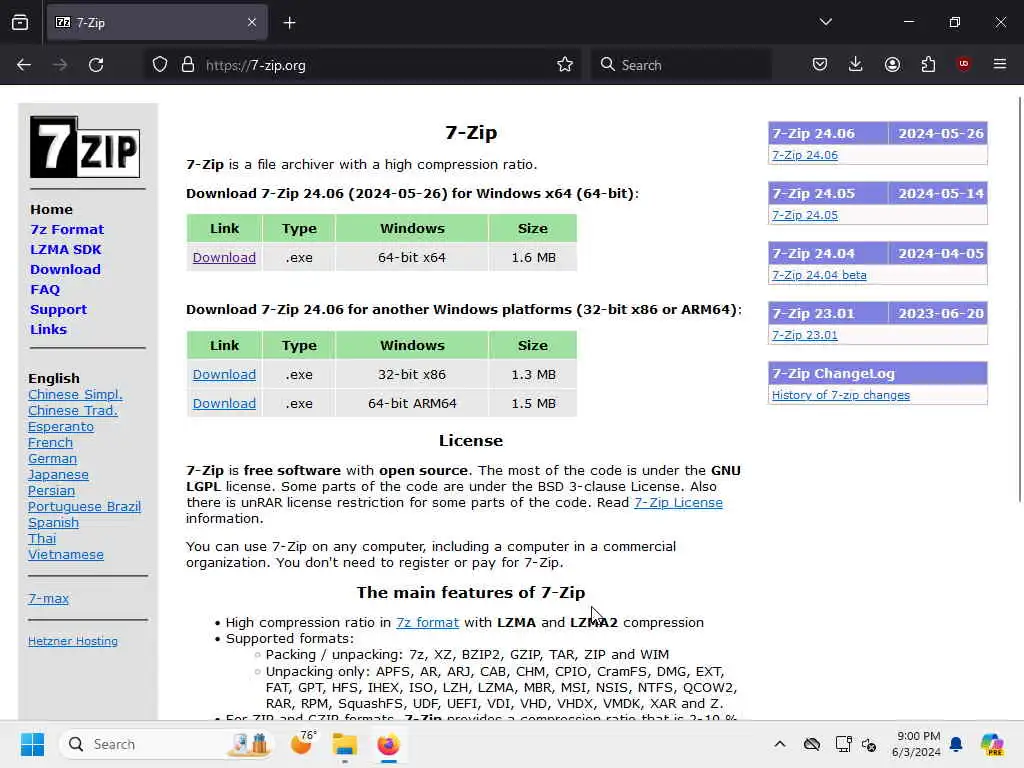Click the taskbar display cast icon
Image resolution: width=1024 pixels, height=768 pixels.
coord(843,744)
